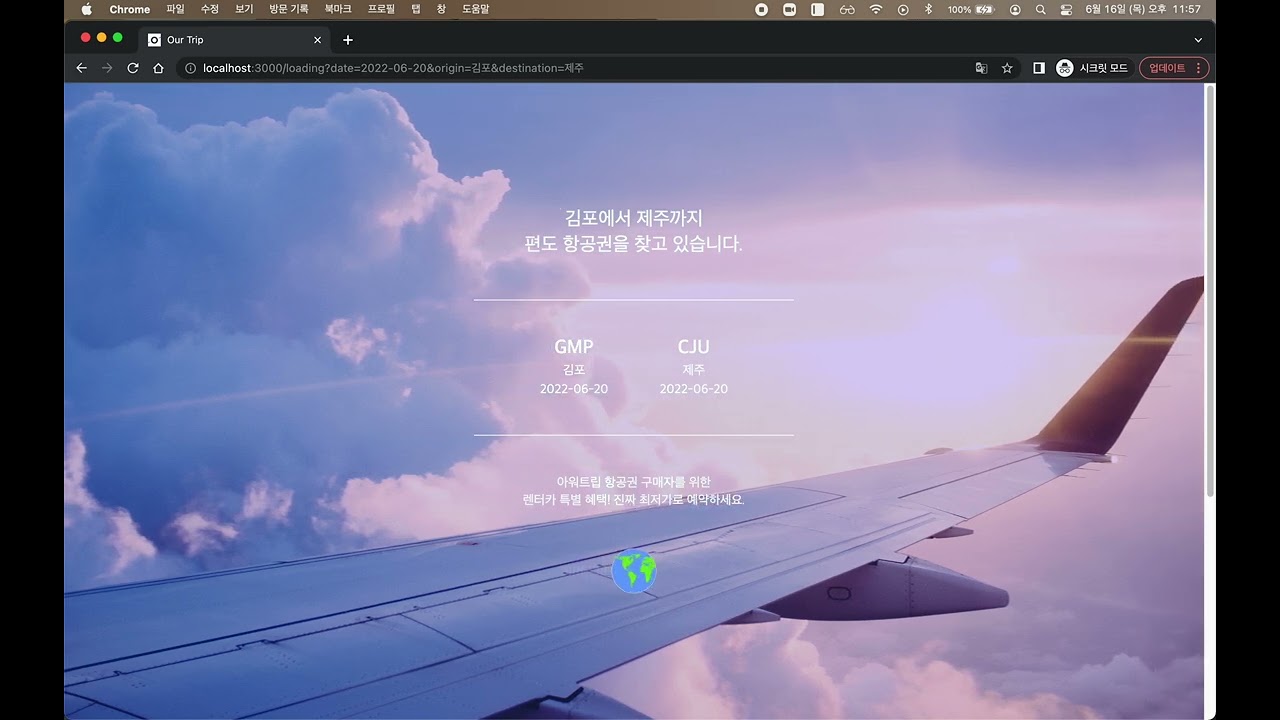The height and width of the screenshot is (720, 1280).
Task: Click the spinning globe loading icon
Action: [634, 572]
